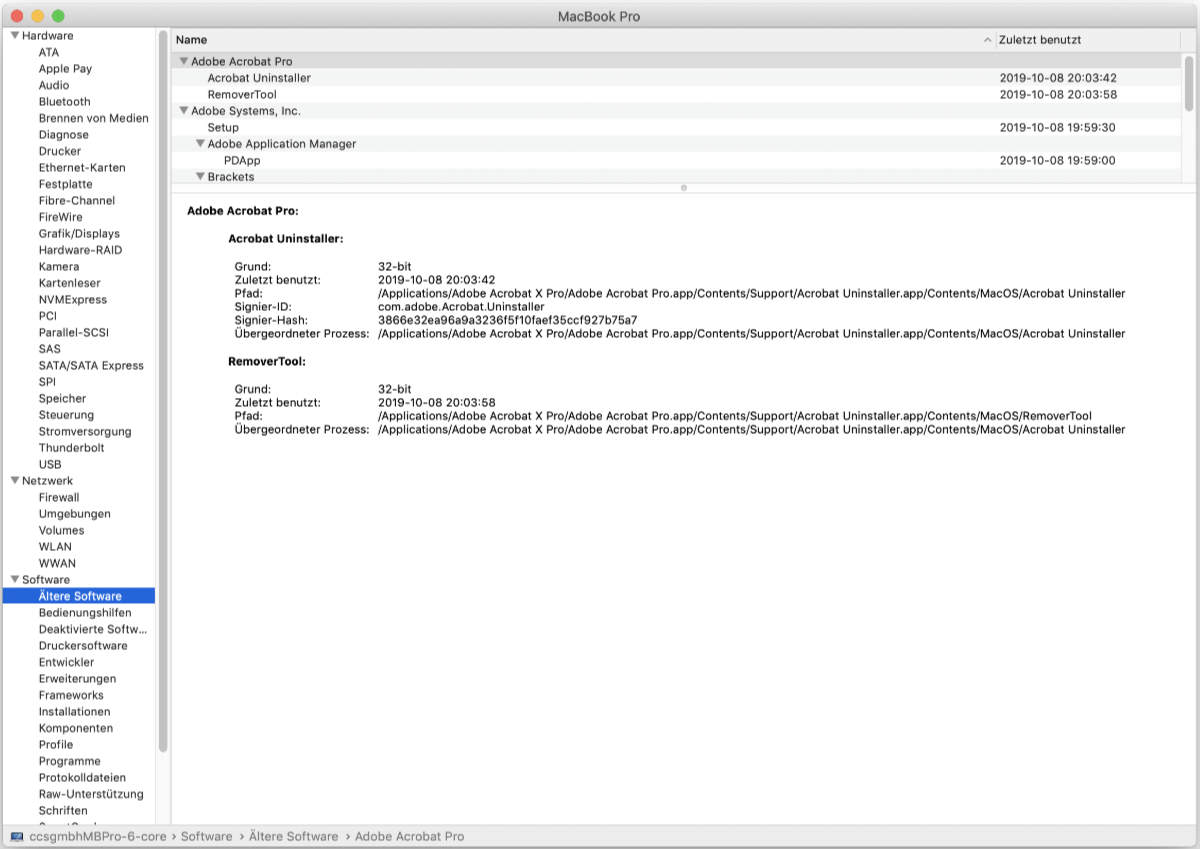Open the Drucker entry
This screenshot has height=849, width=1200.
pyautogui.click(x=60, y=151)
